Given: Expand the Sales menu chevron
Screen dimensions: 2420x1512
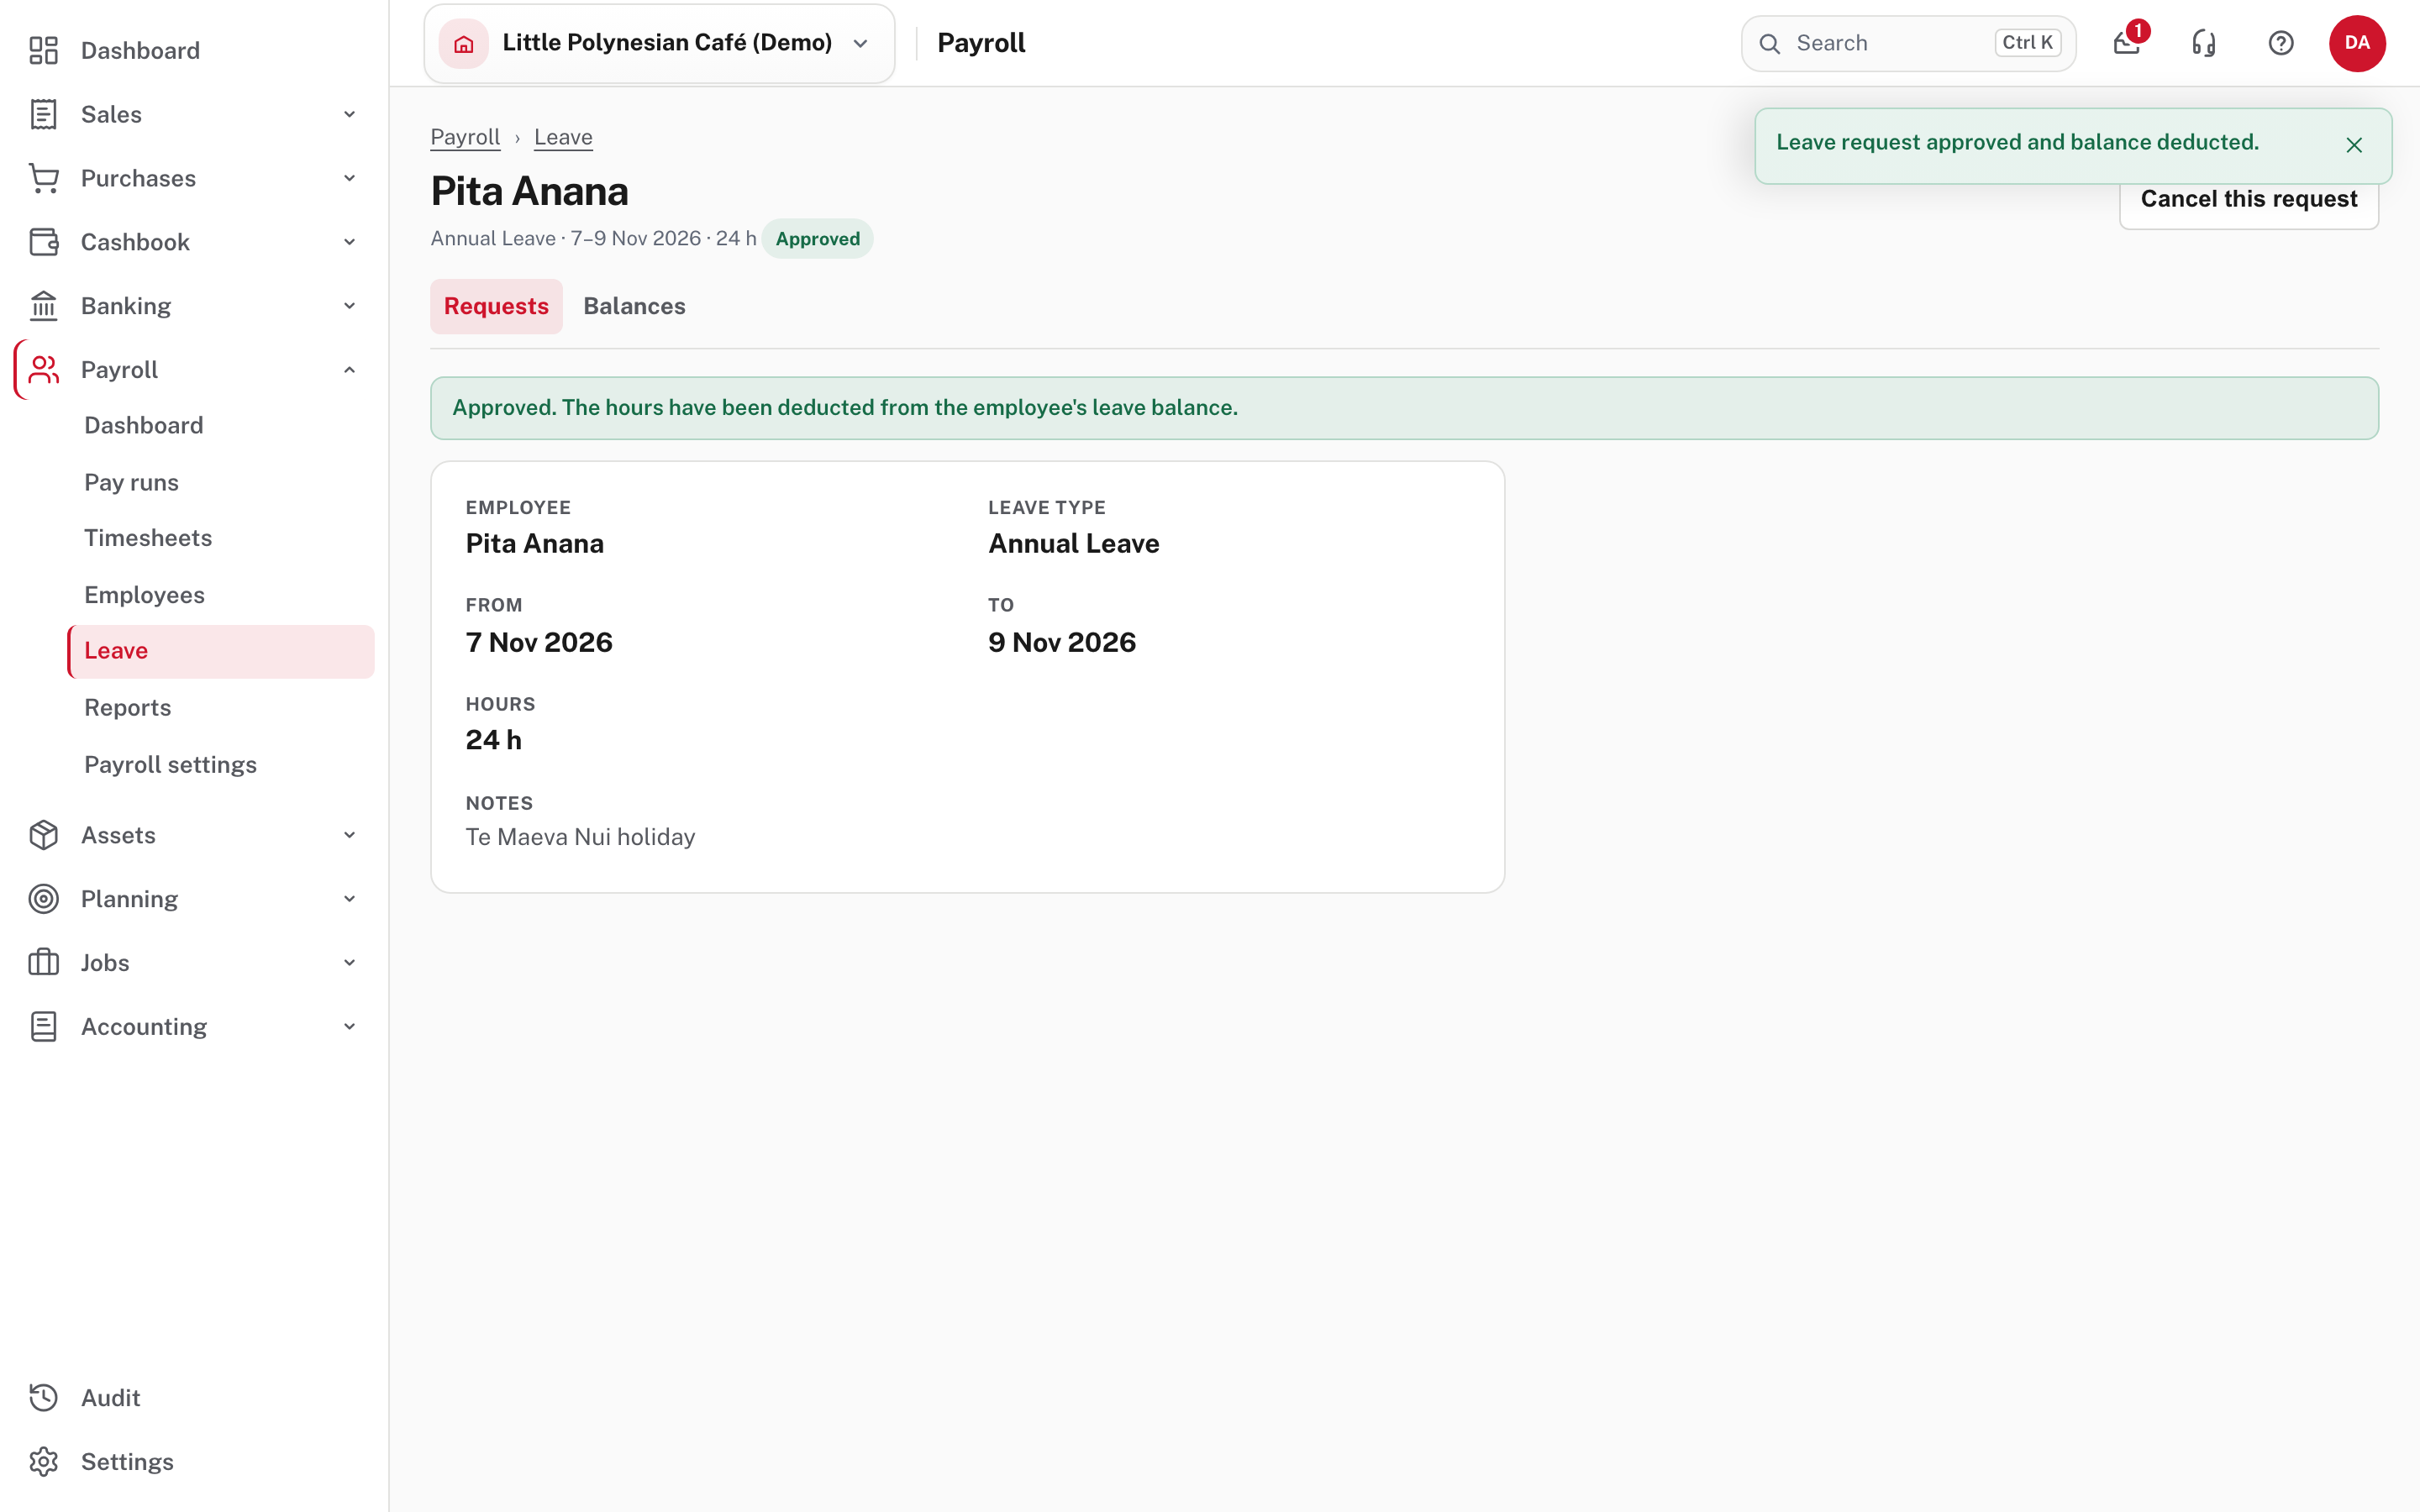Looking at the screenshot, I should point(349,114).
